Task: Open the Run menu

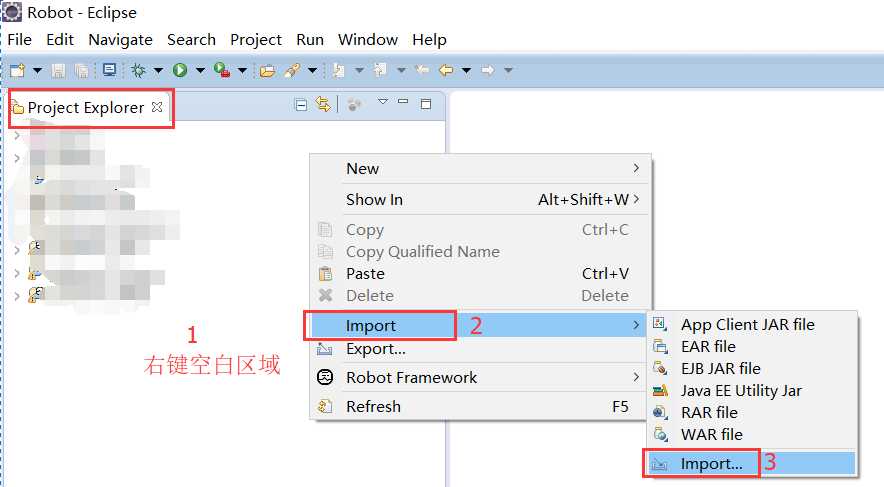Action: 310,40
